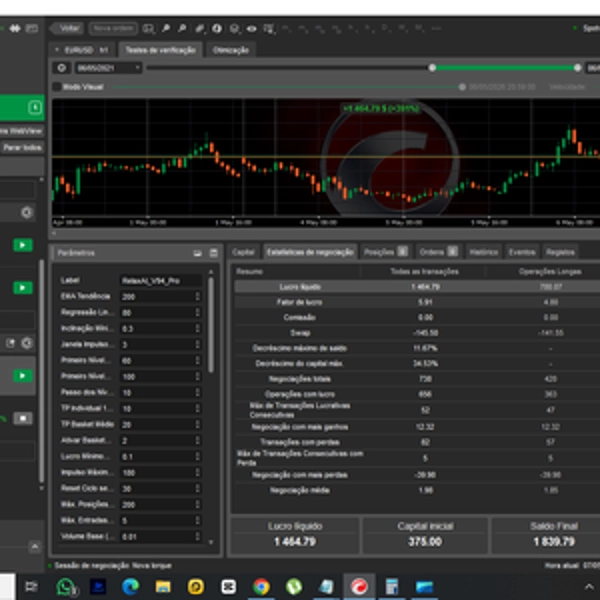Viewport: 600px width, 600px height.
Task: Open the Posições tab
Action: tap(386, 252)
